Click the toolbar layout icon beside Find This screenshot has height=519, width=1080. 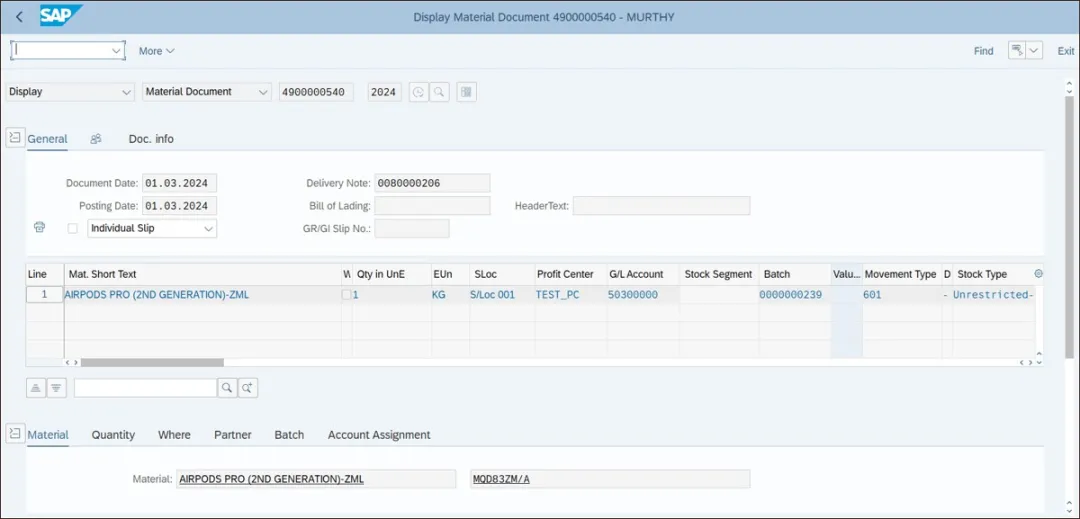pos(1017,51)
